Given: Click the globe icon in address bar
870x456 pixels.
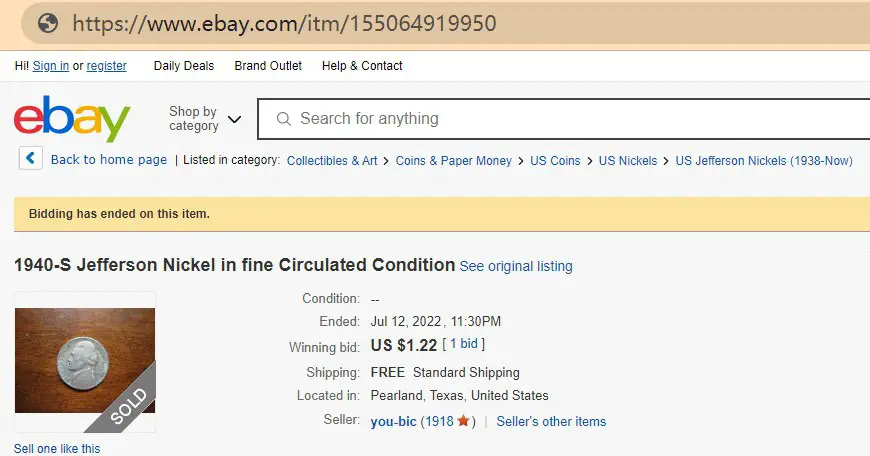Looking at the screenshot, I should tap(48, 23).
